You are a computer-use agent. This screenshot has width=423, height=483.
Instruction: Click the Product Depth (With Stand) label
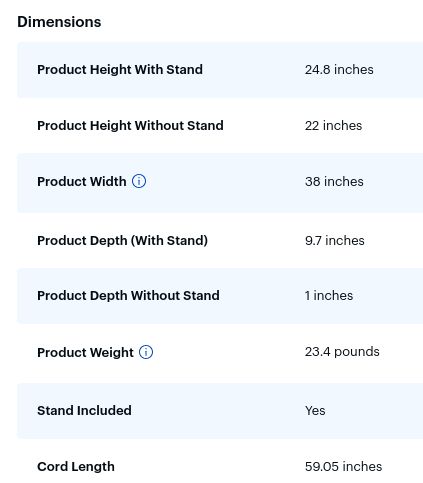122,240
